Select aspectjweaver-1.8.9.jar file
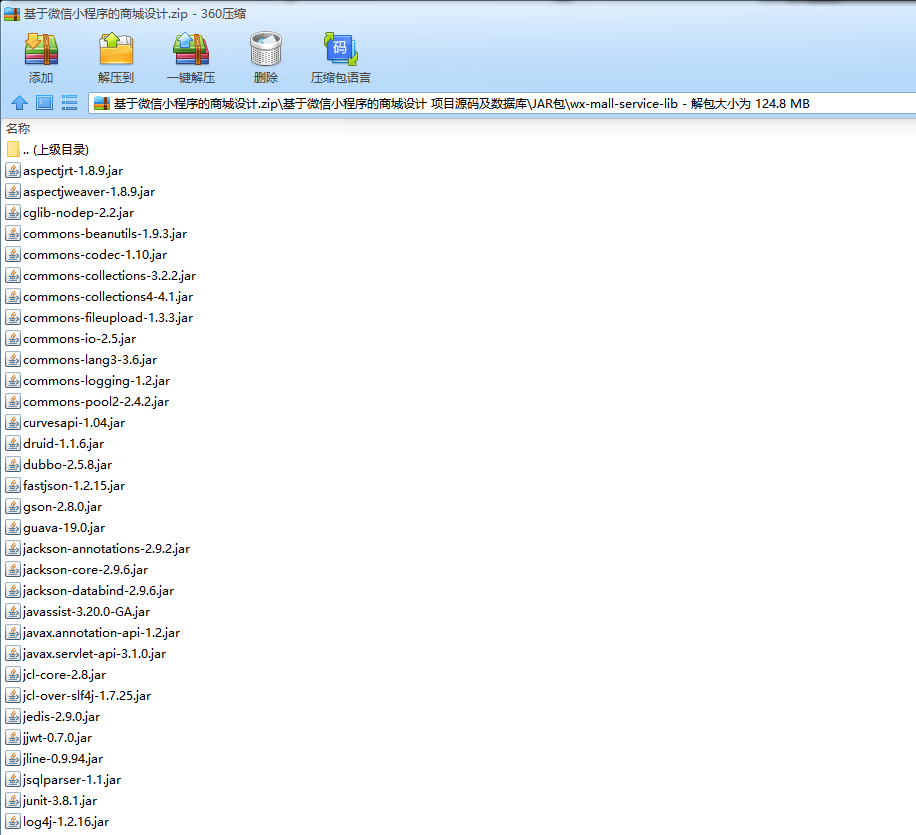916x835 pixels. point(81,192)
